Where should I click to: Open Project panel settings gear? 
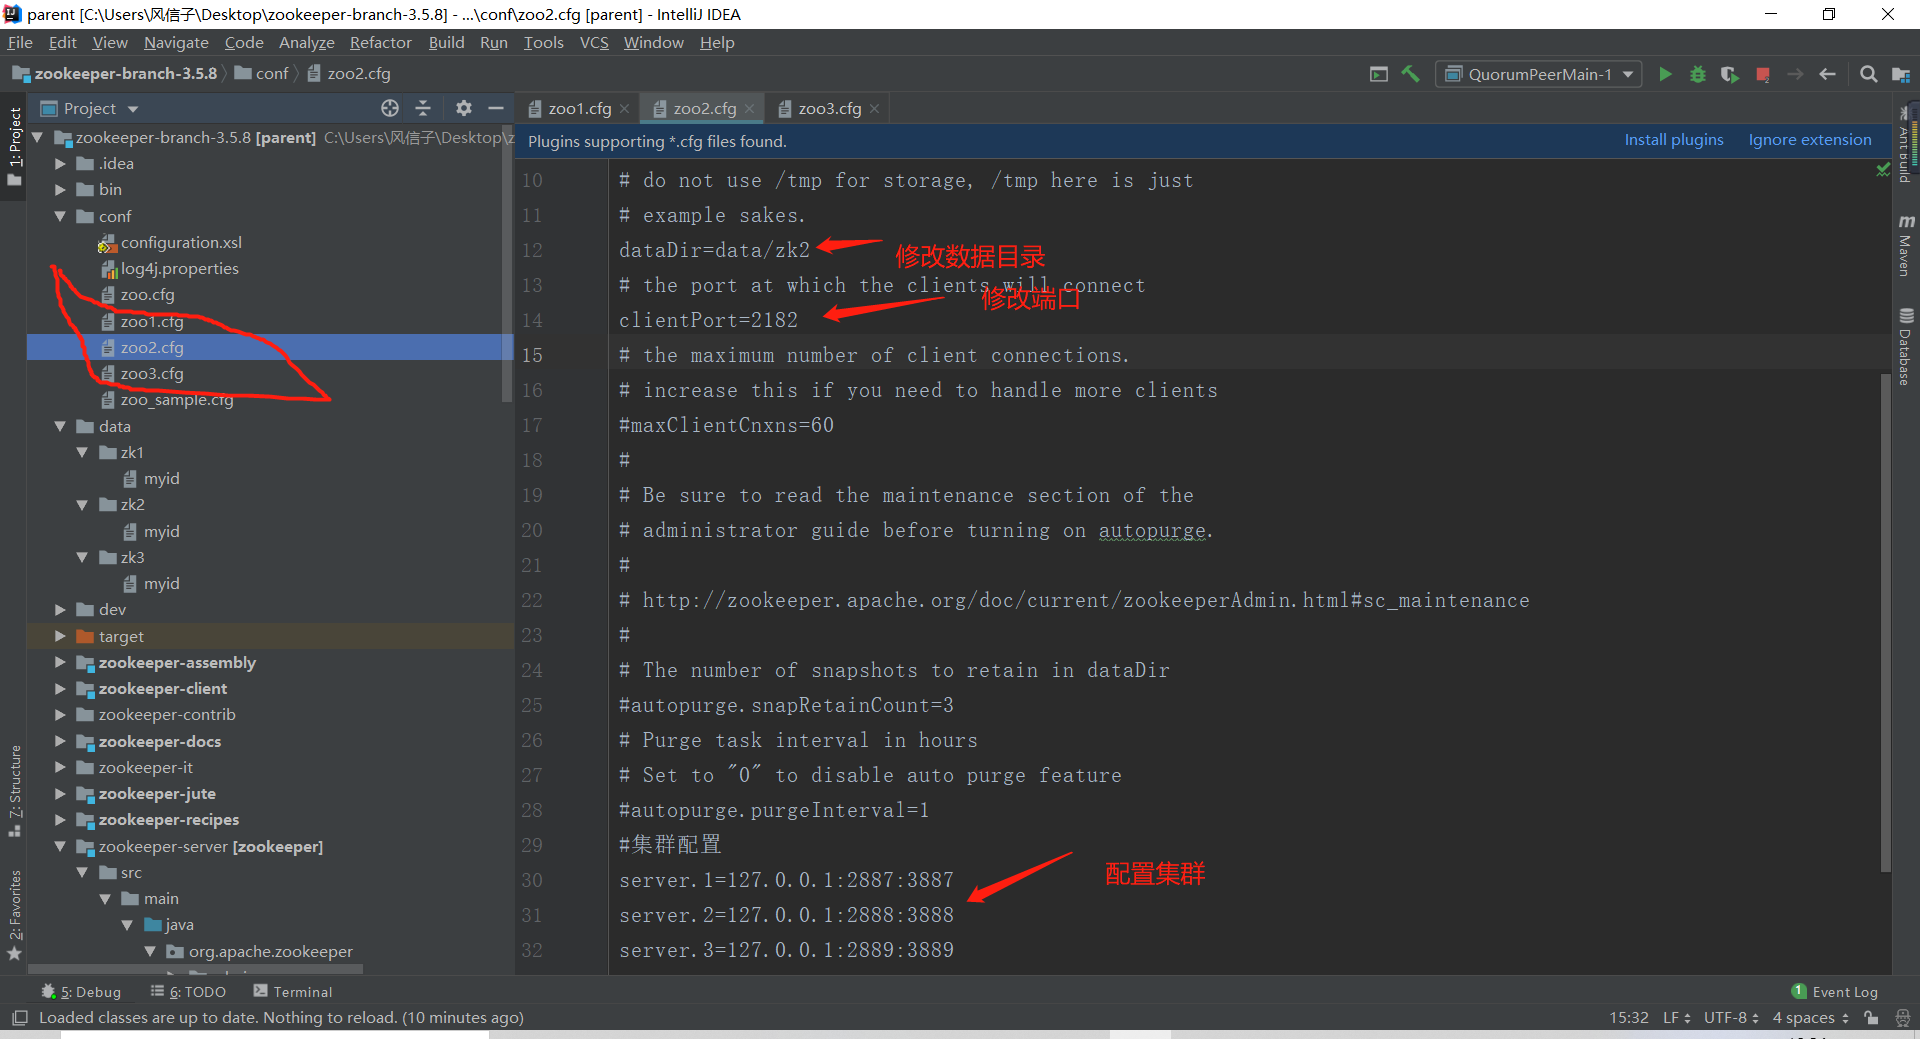click(463, 108)
